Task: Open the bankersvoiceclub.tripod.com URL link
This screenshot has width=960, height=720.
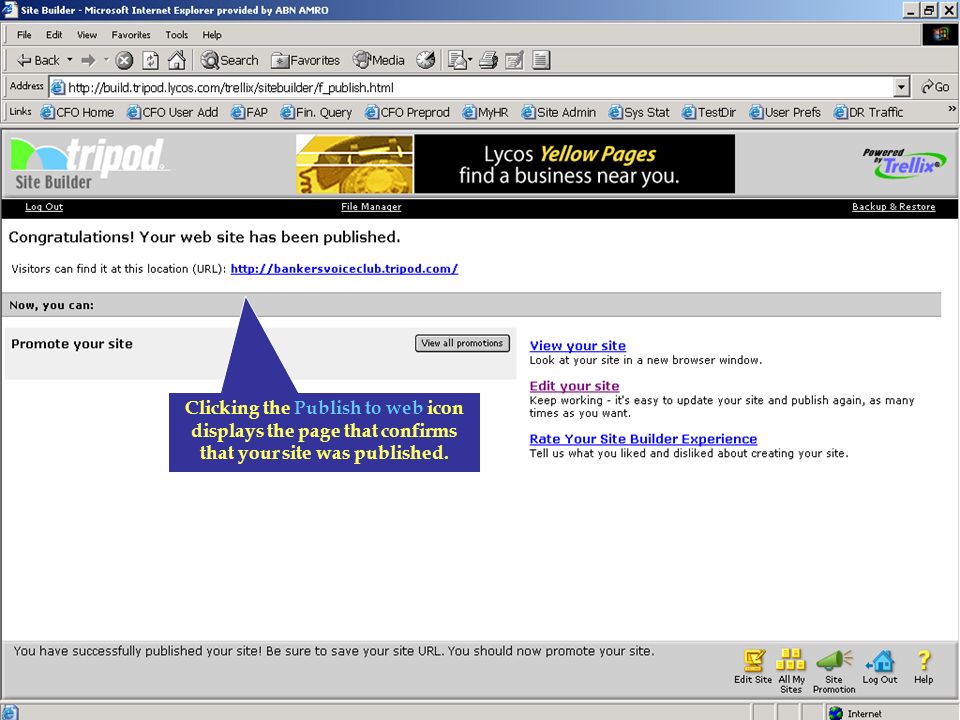Action: [344, 269]
